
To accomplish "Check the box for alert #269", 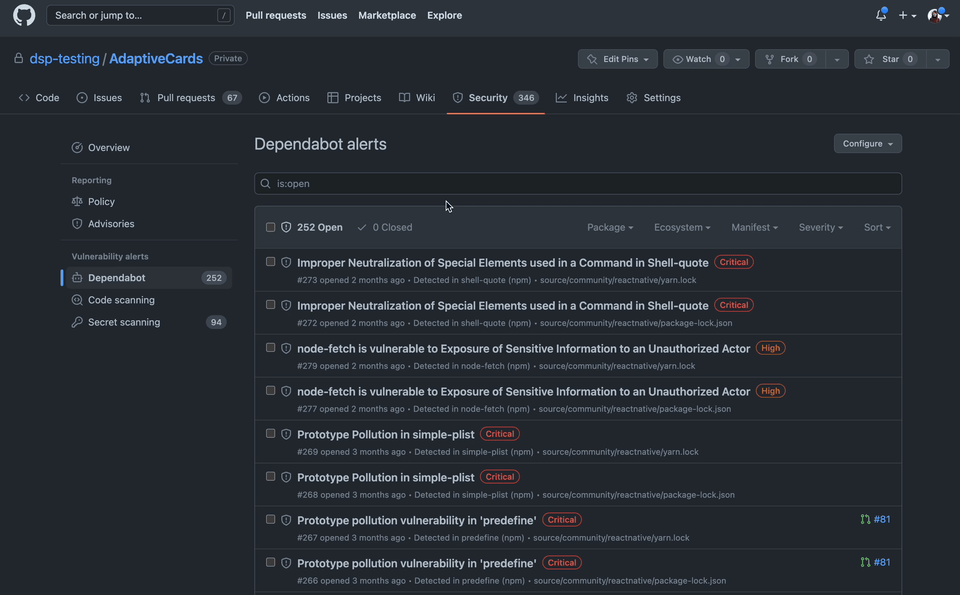I will tap(270, 433).
